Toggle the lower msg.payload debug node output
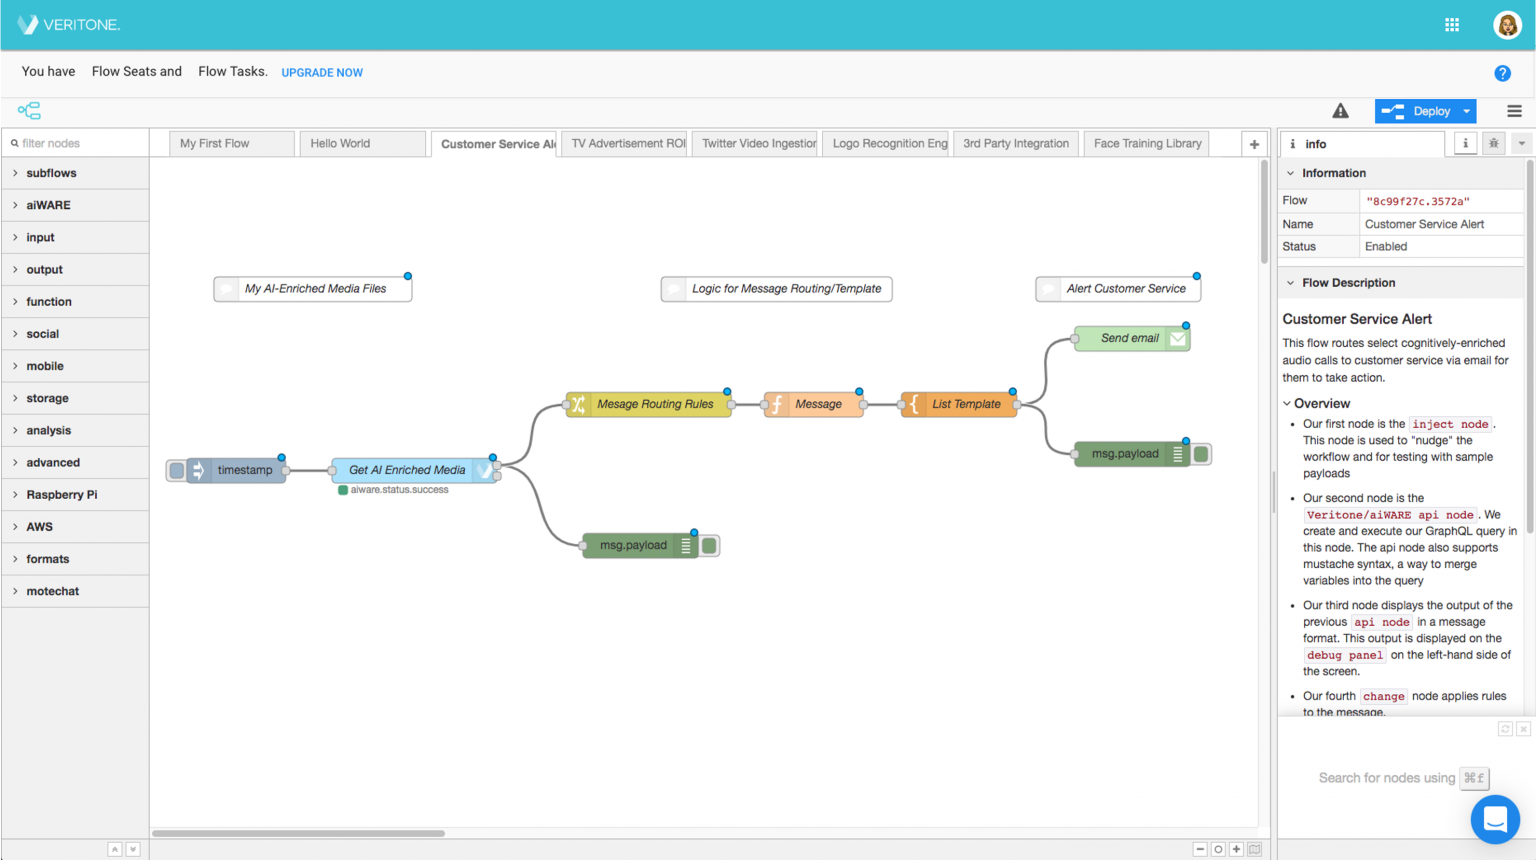This screenshot has height=860, width=1536. [x=709, y=546]
